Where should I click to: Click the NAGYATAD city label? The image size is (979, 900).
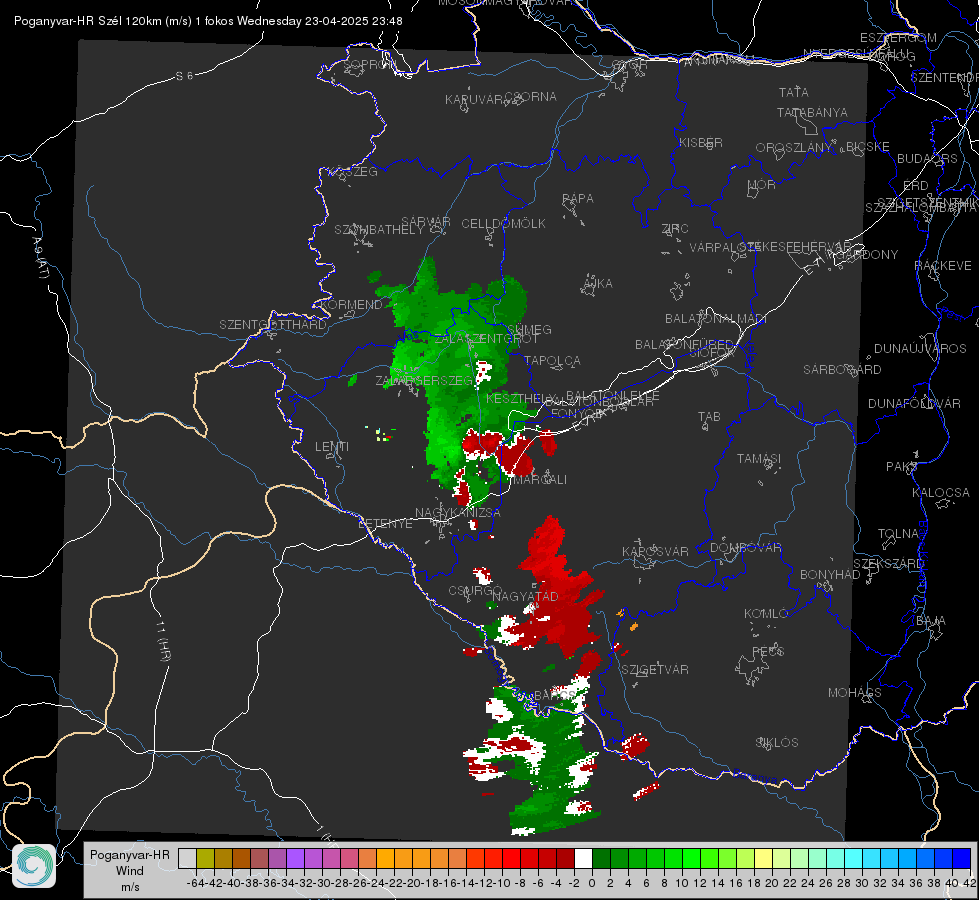[x=525, y=596]
